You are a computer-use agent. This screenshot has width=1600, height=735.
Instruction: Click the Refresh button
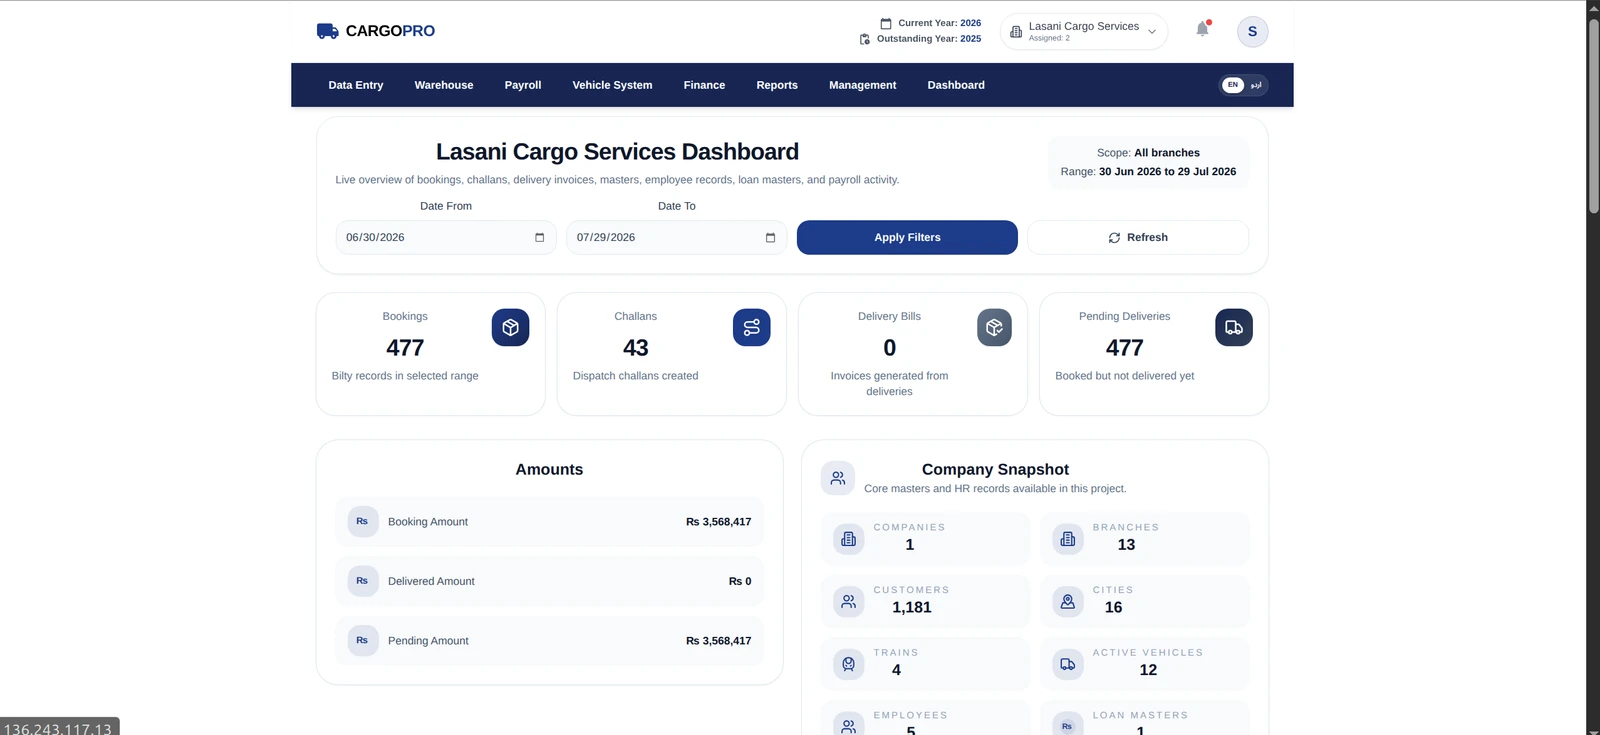pos(1138,238)
